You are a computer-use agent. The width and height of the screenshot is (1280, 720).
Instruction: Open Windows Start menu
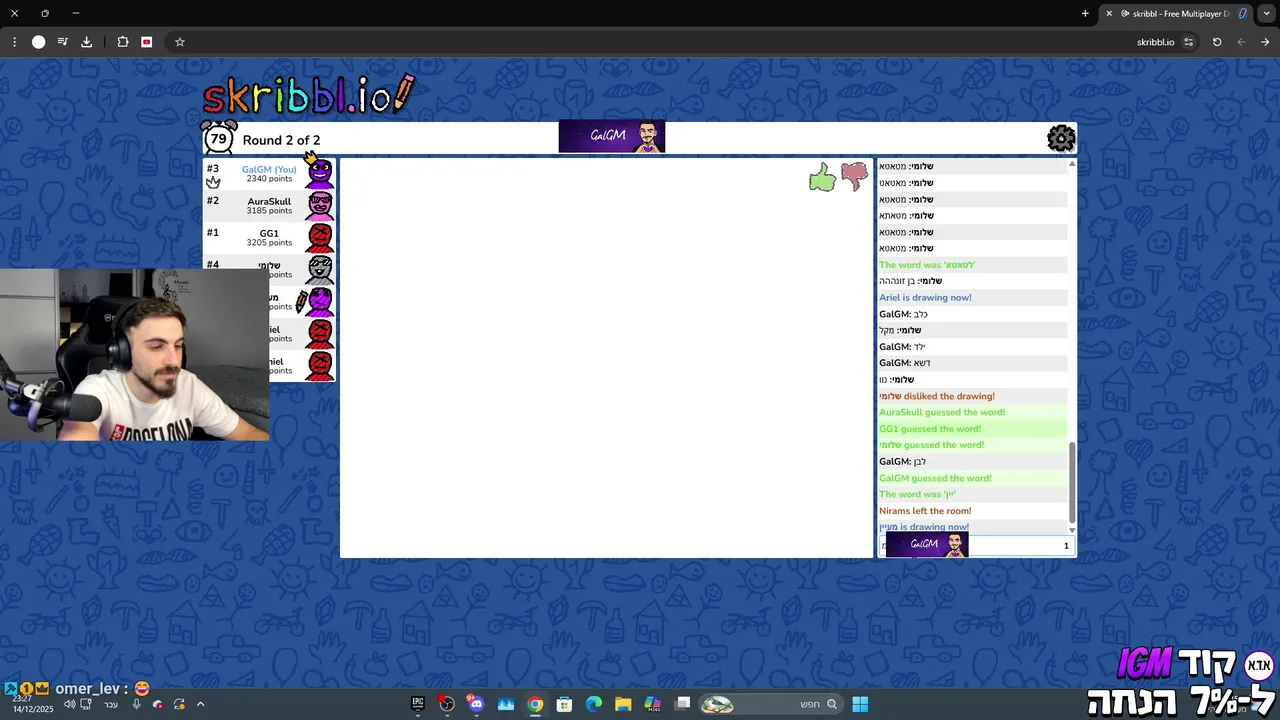(x=860, y=704)
